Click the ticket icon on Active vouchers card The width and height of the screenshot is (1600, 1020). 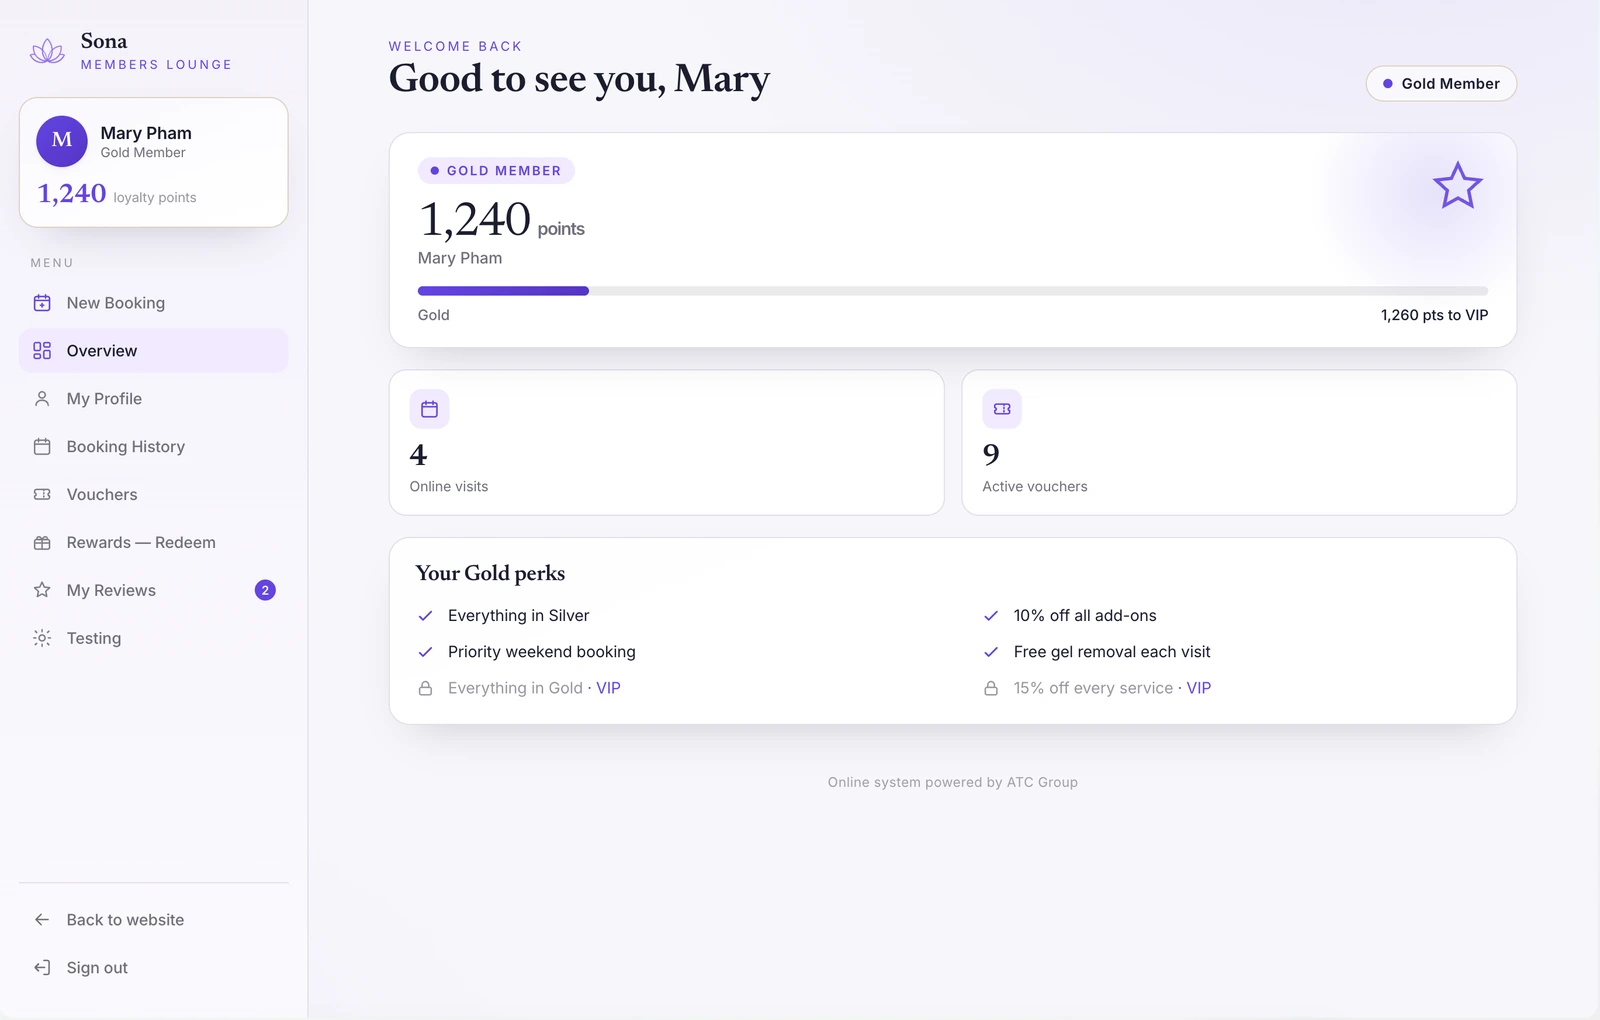[x=1002, y=409]
